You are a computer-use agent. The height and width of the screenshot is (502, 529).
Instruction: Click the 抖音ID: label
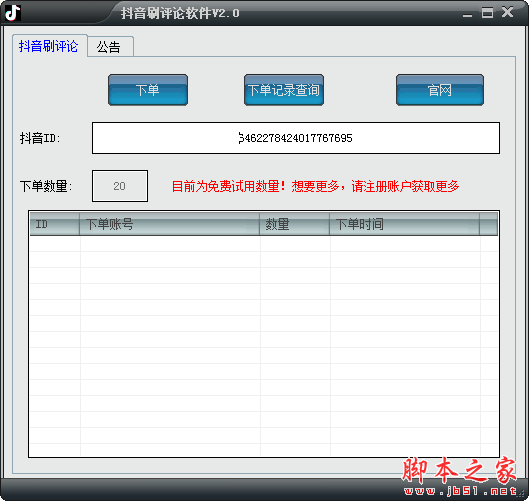point(40,138)
